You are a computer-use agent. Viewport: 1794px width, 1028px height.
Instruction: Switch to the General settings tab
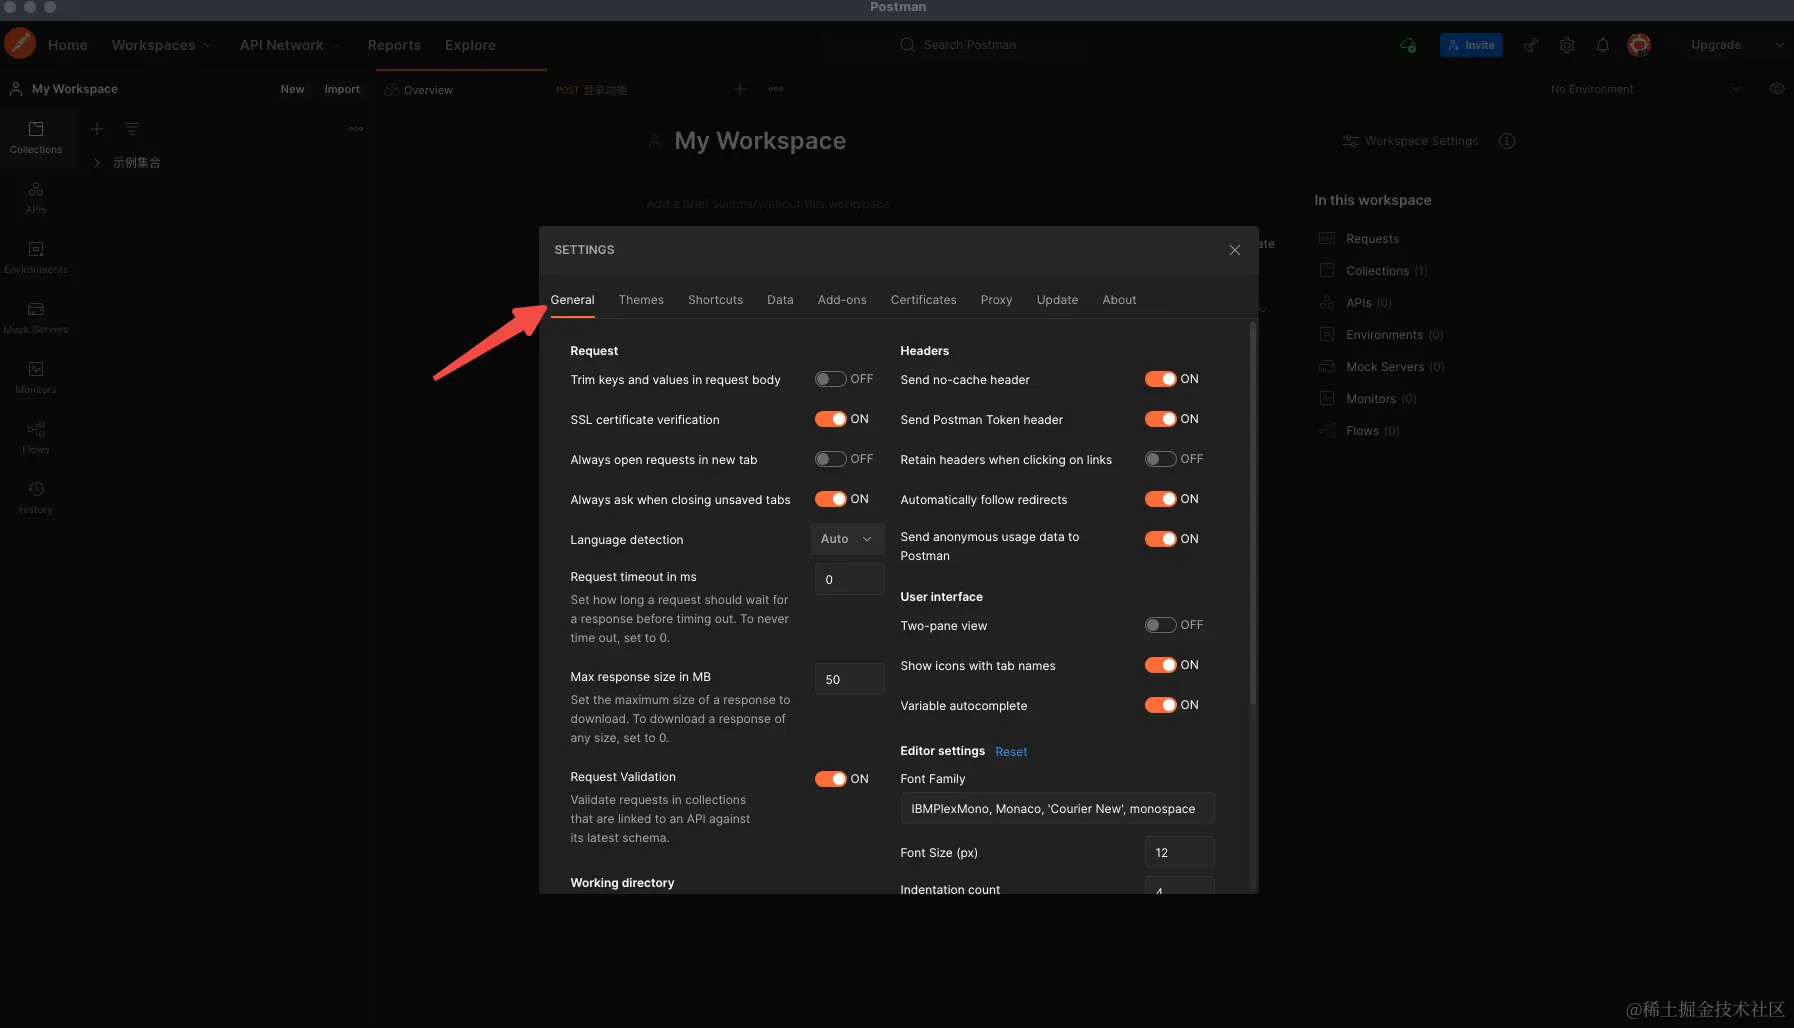(572, 300)
